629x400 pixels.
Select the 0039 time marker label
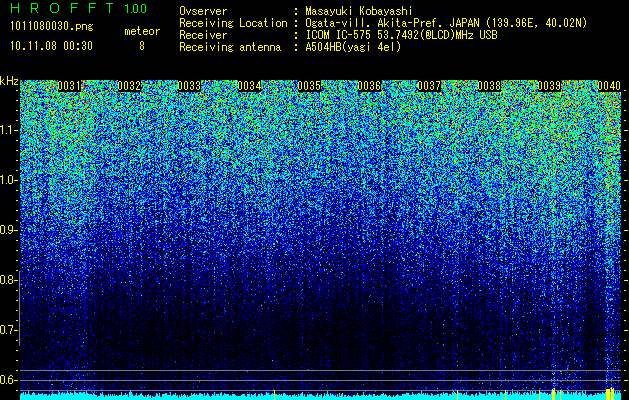(549, 86)
